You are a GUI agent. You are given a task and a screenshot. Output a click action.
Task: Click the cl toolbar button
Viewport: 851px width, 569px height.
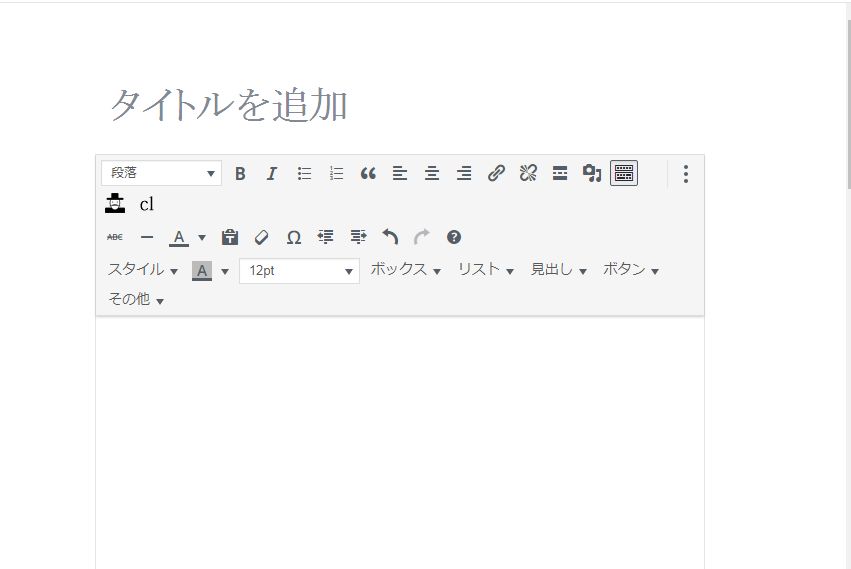click(x=147, y=205)
